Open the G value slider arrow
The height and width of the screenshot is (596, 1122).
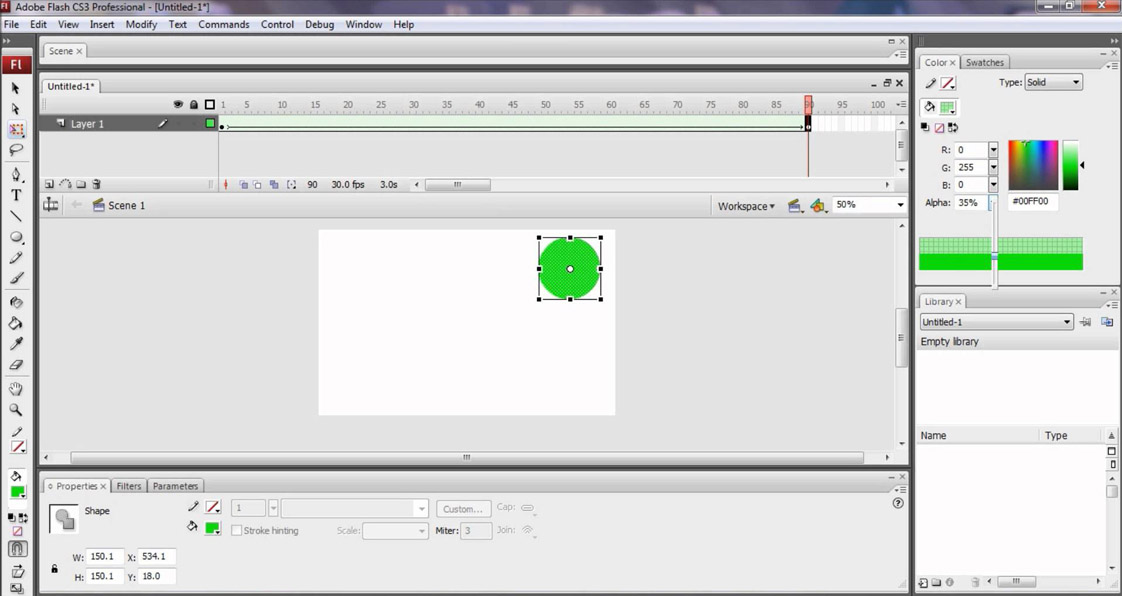(x=993, y=167)
